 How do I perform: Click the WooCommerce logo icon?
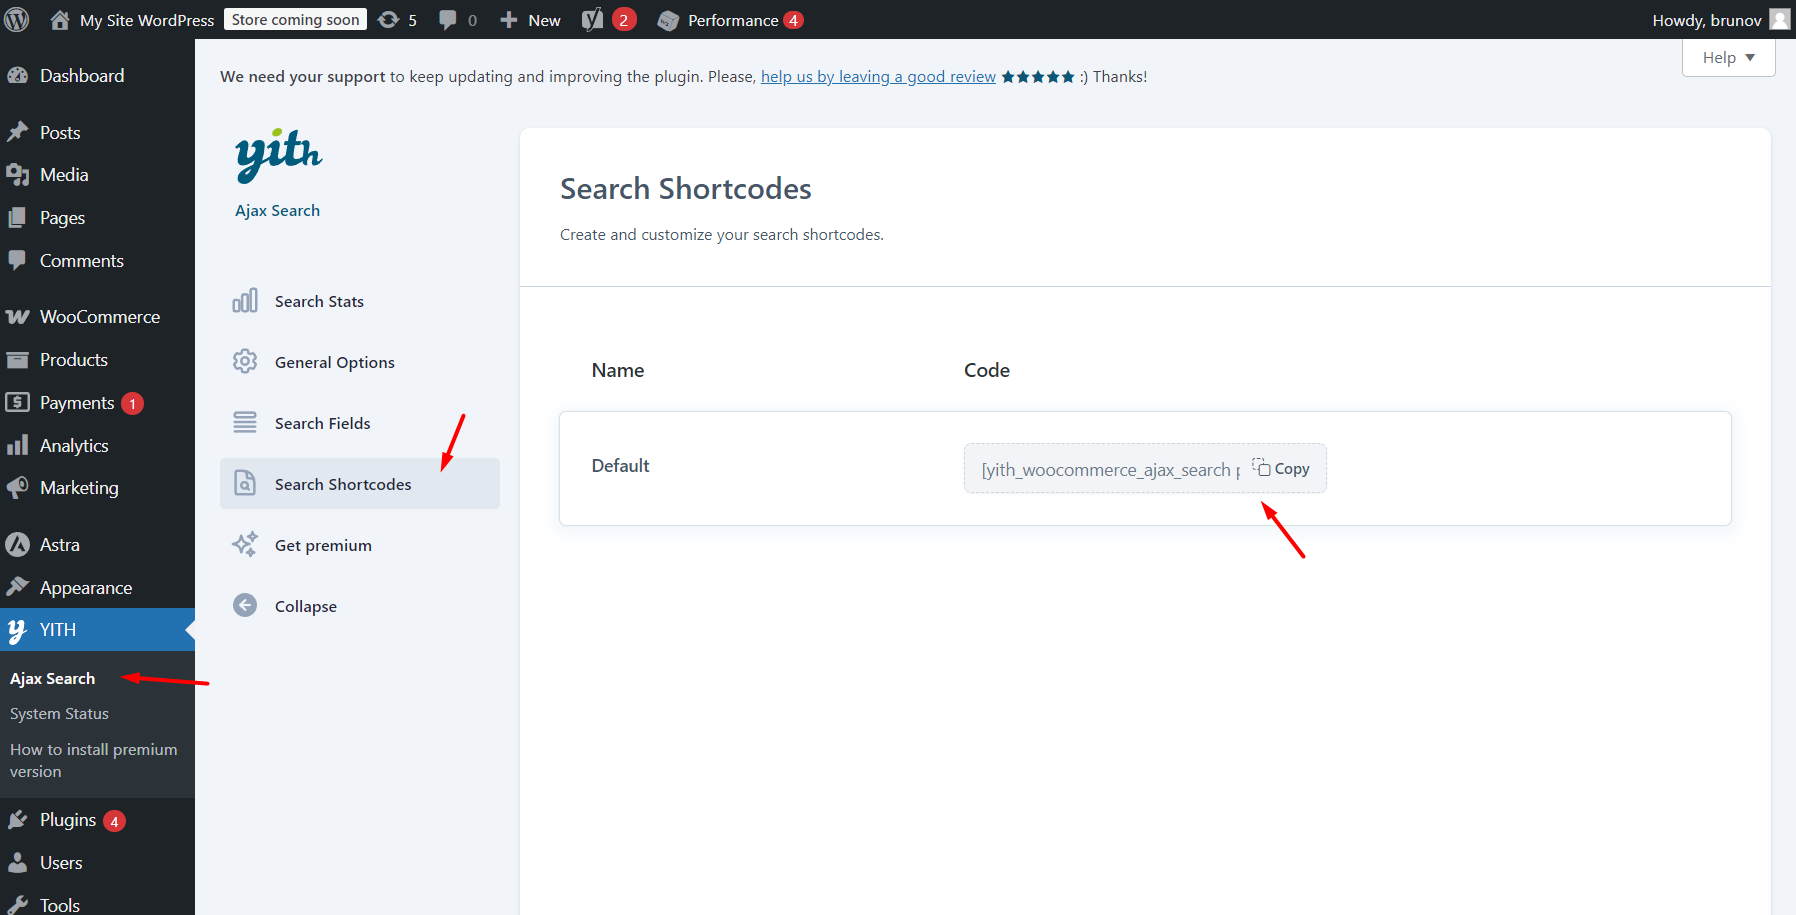tap(17, 317)
